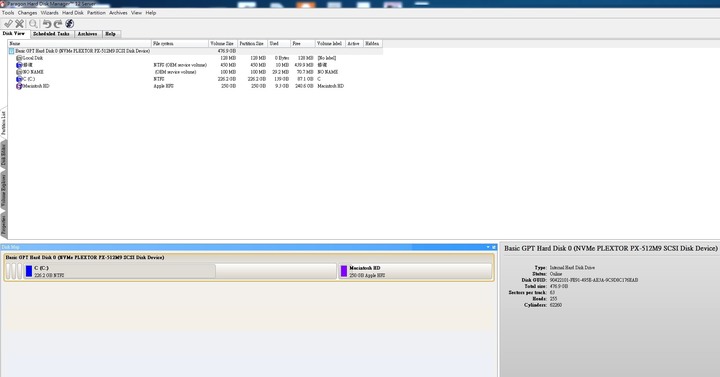The image size is (720, 377).
Task: Click the 87.1 GB free space cell
Action: tap(305, 79)
